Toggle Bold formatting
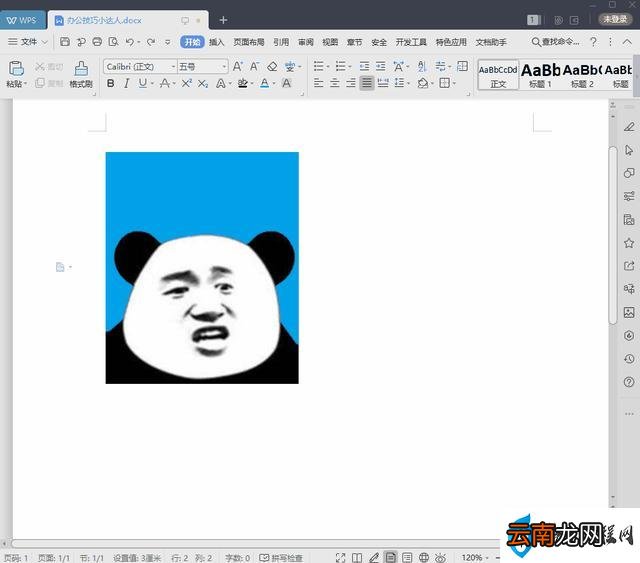 [x=111, y=83]
